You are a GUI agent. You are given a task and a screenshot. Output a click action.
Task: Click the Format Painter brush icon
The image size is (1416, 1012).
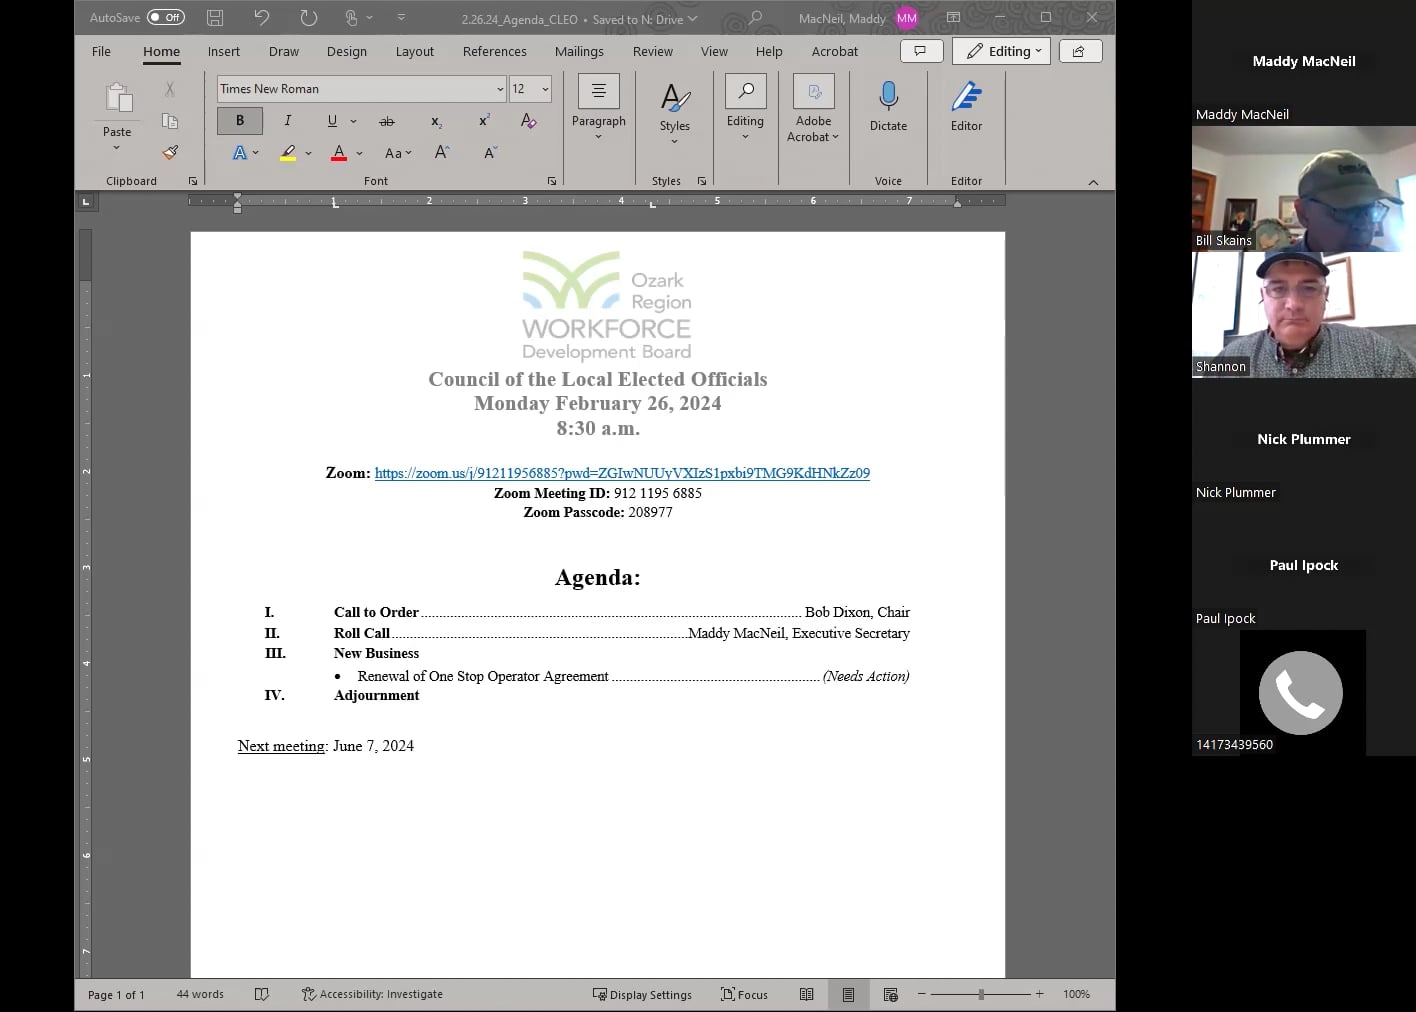(170, 152)
